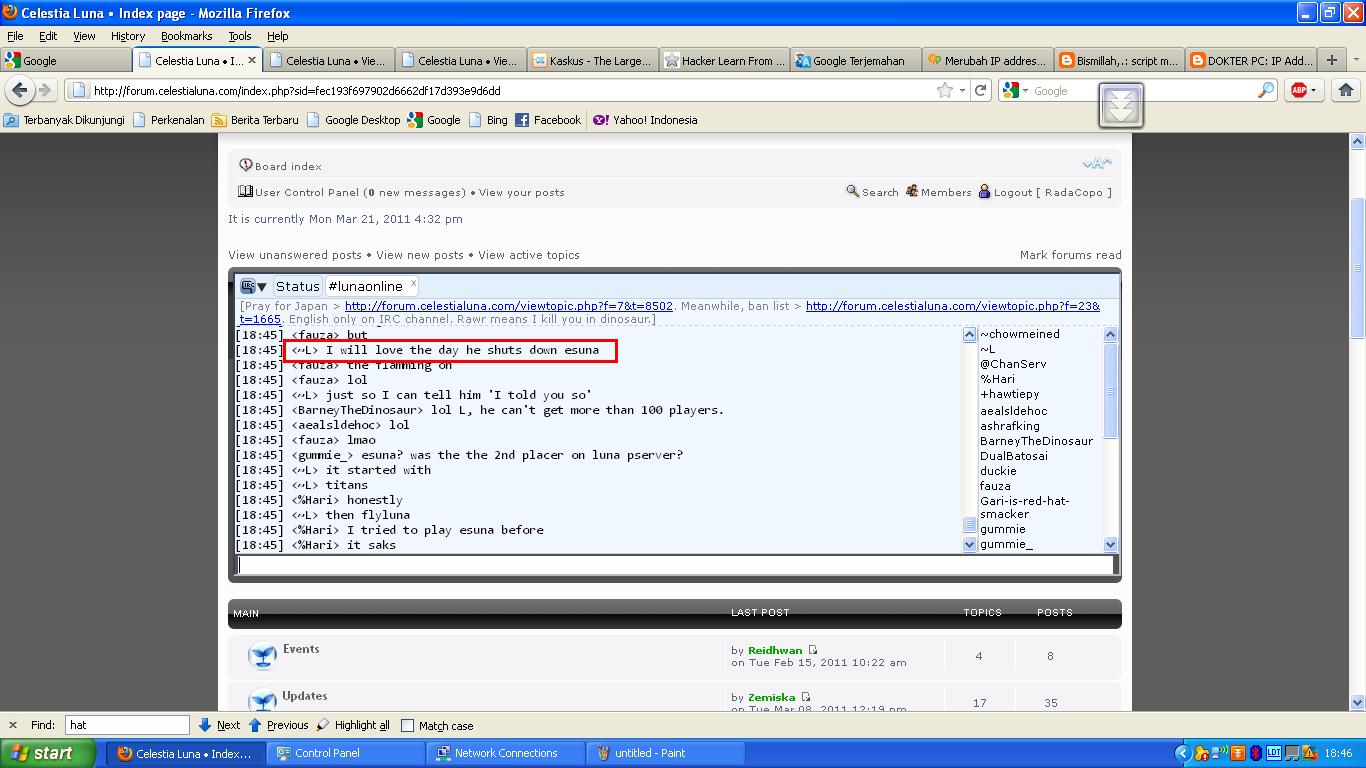Click the floating download arrow overlay button
1366x768 pixels.
1121,105
